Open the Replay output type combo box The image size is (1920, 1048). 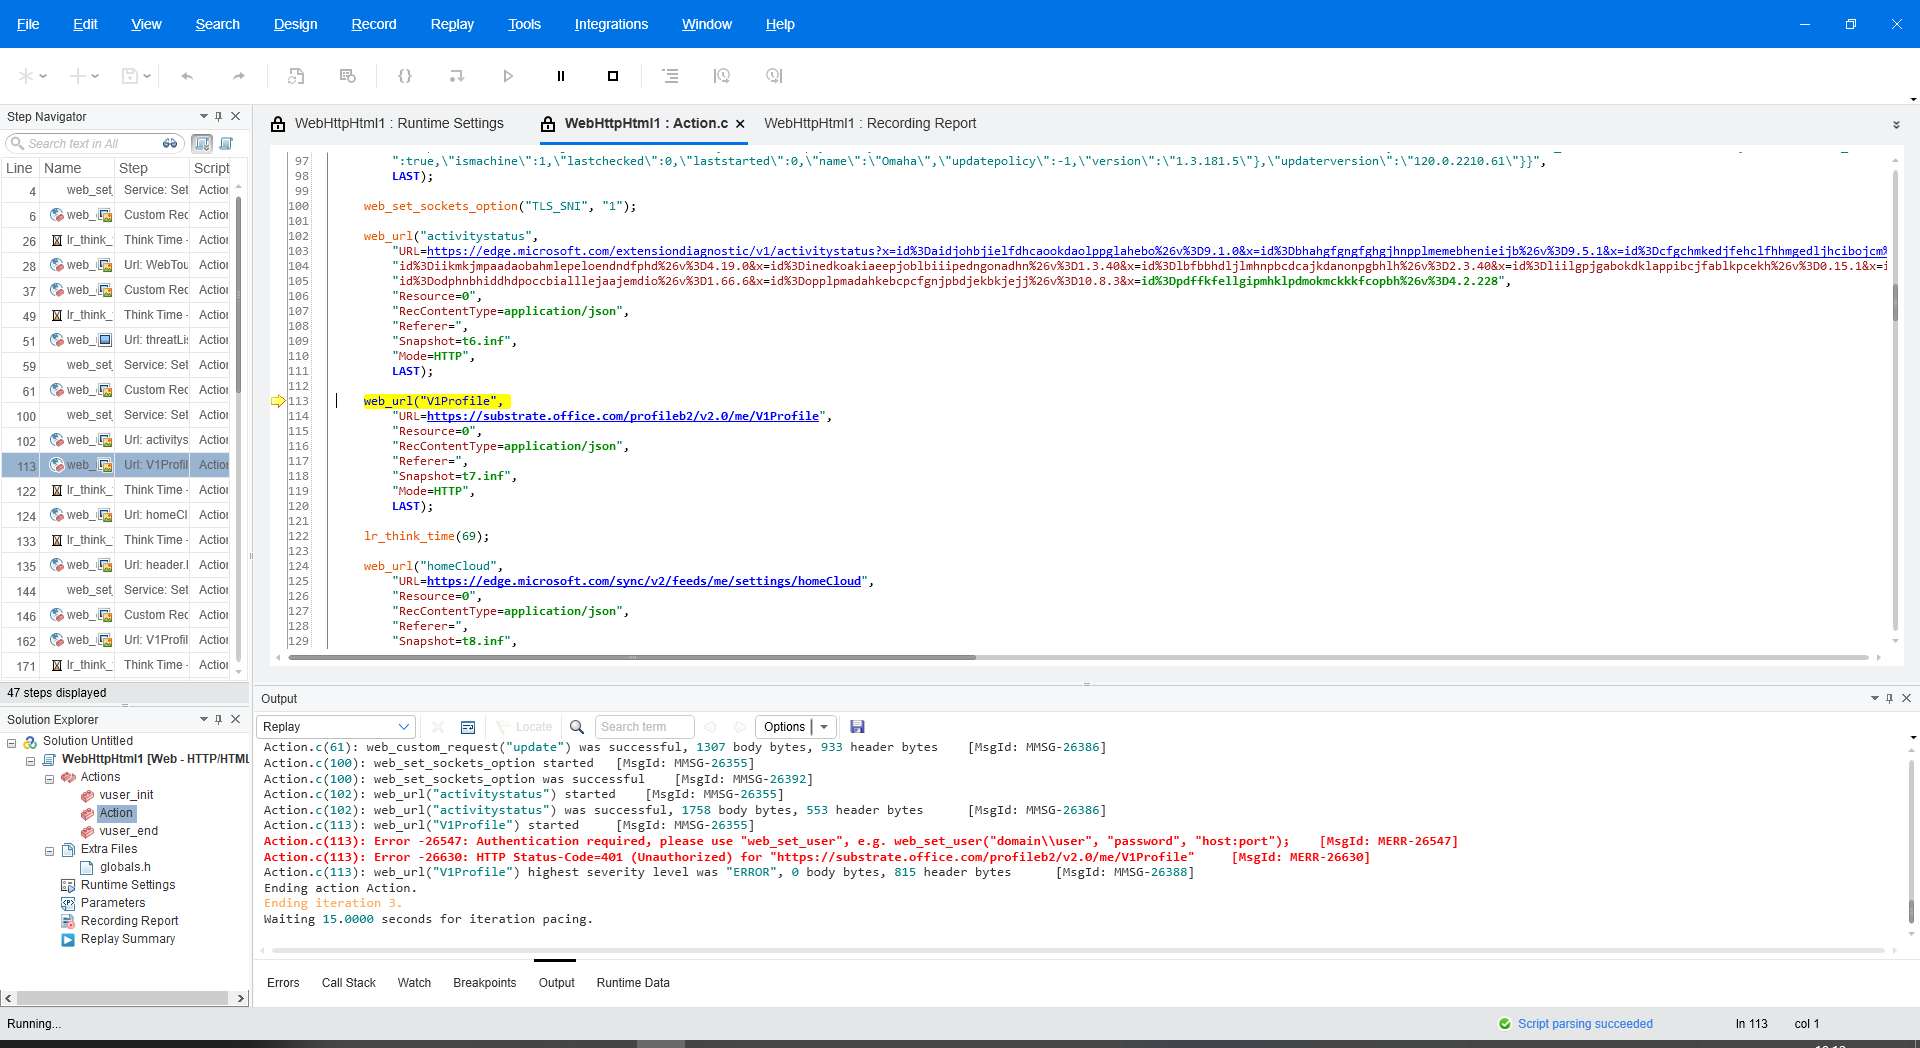pos(335,727)
